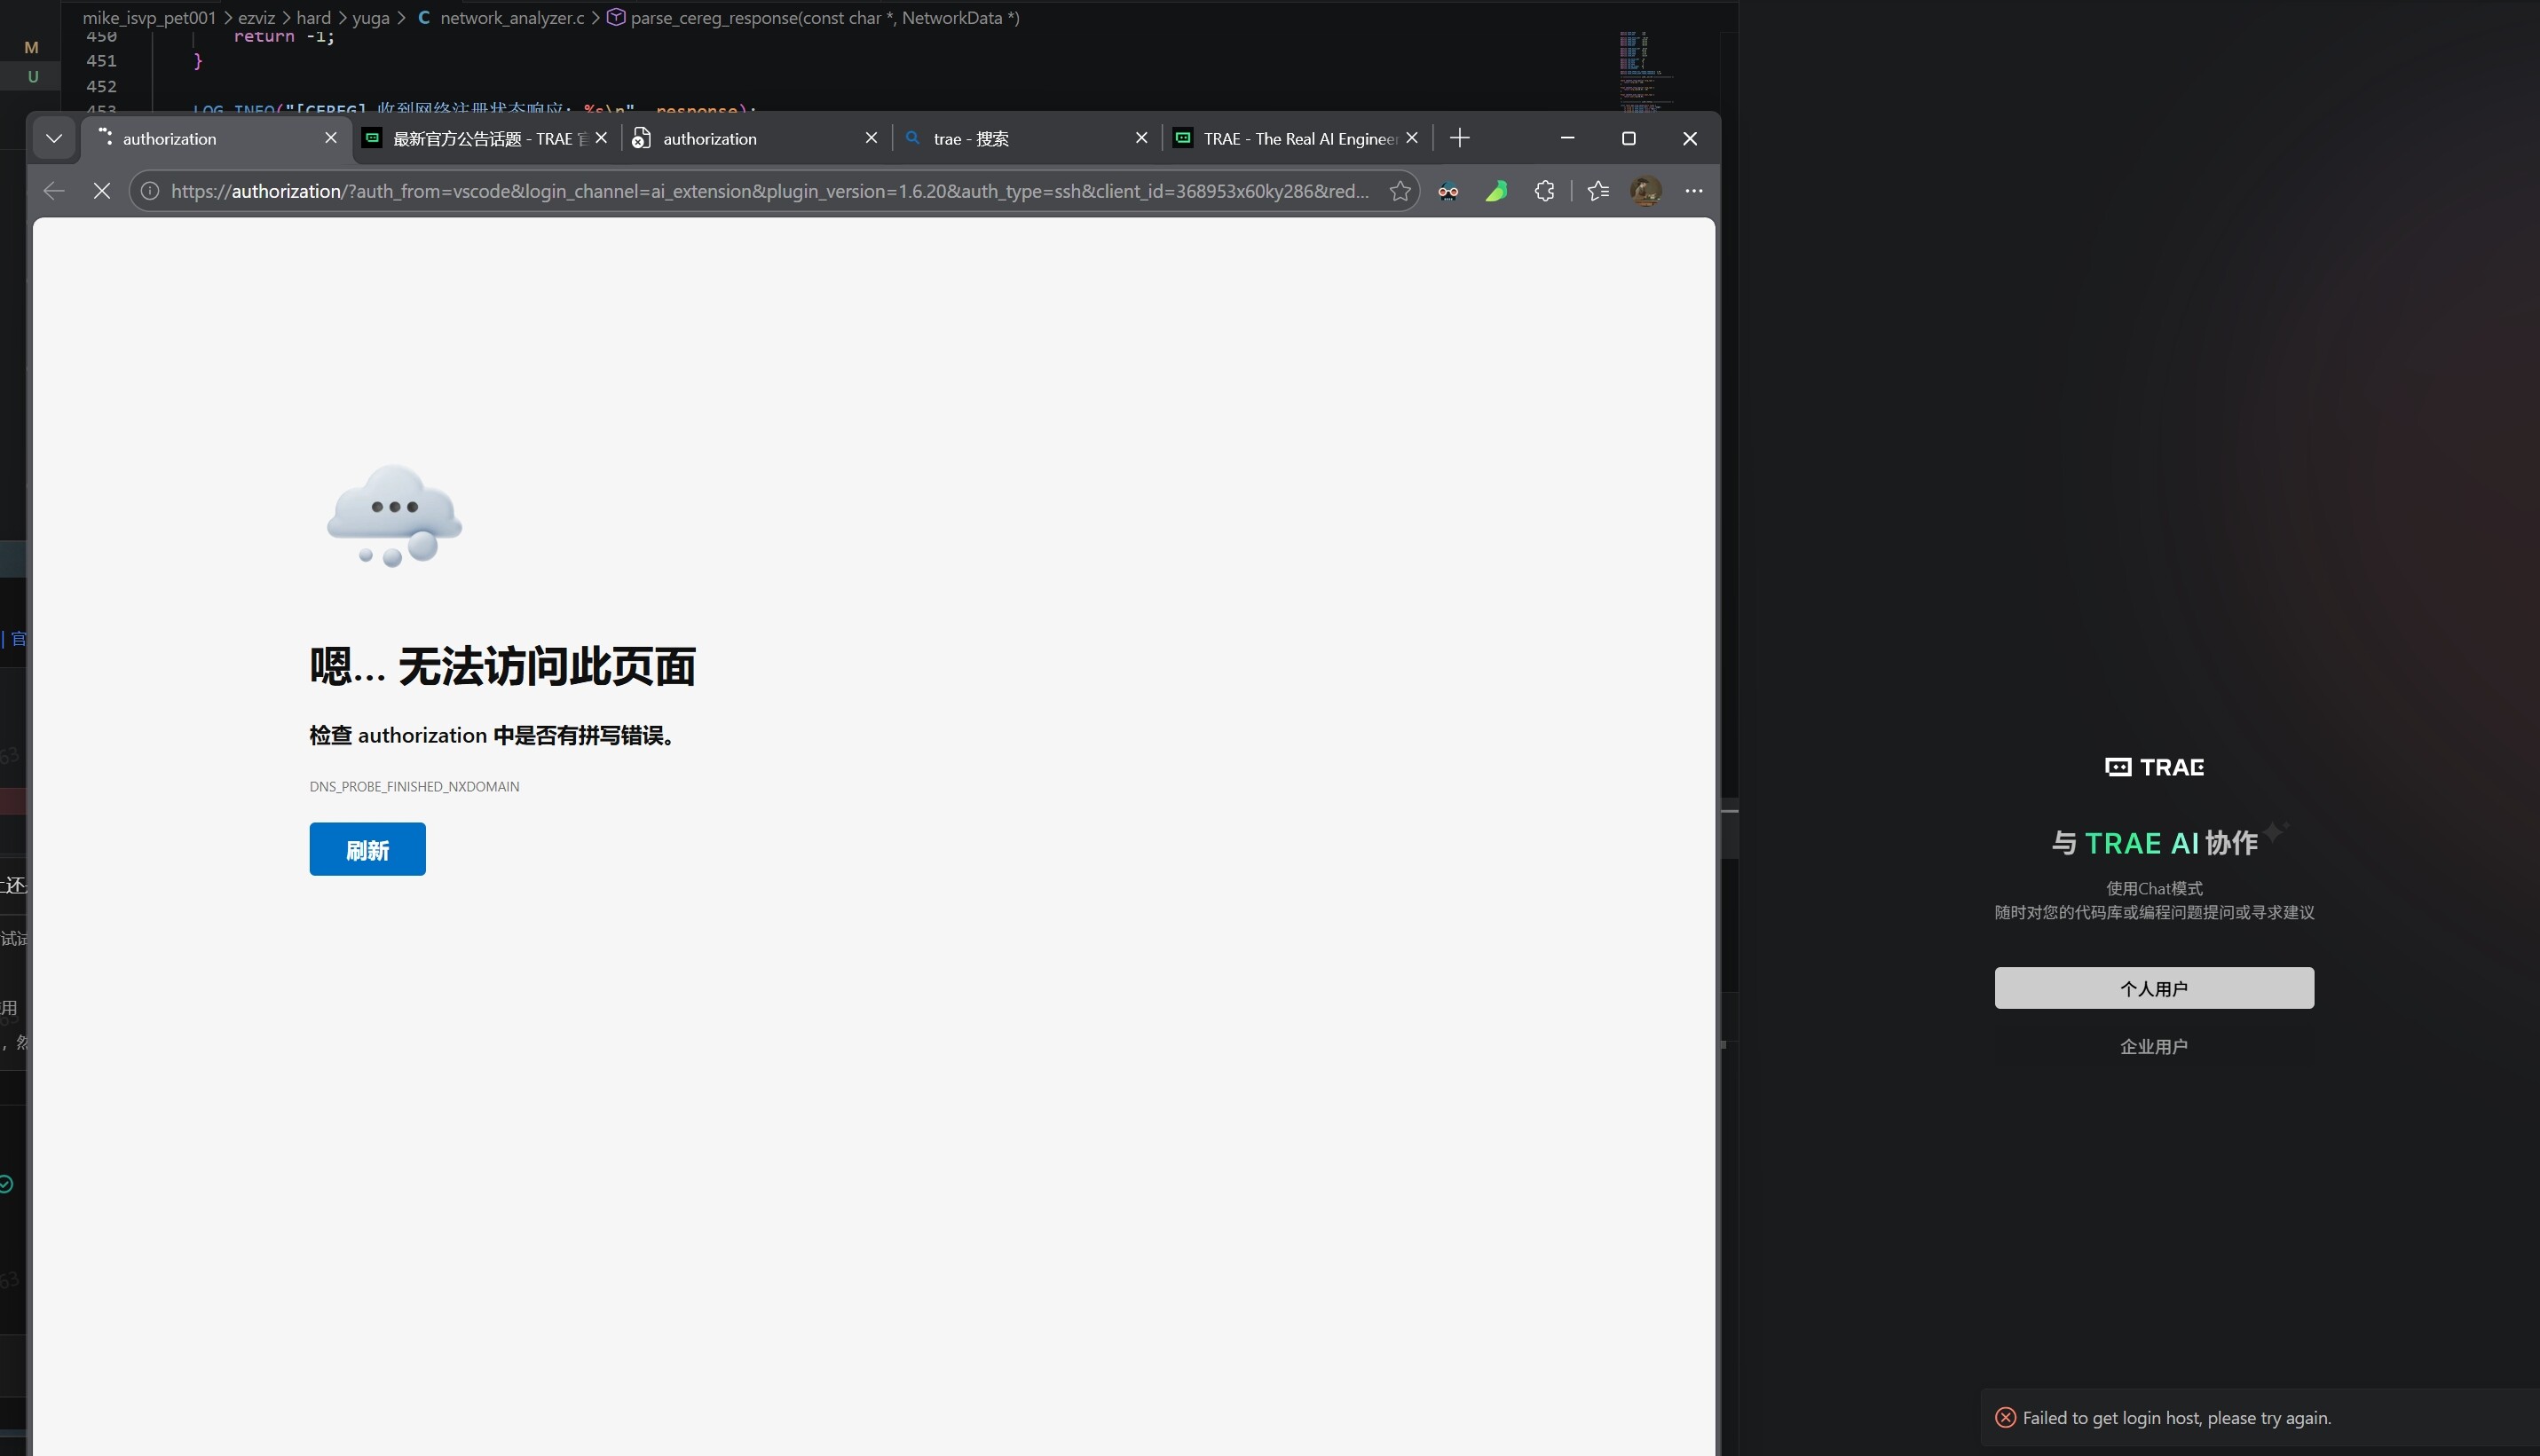Click the favorite star icon in address bar
This screenshot has height=1456, width=2540.
coord(1400,191)
